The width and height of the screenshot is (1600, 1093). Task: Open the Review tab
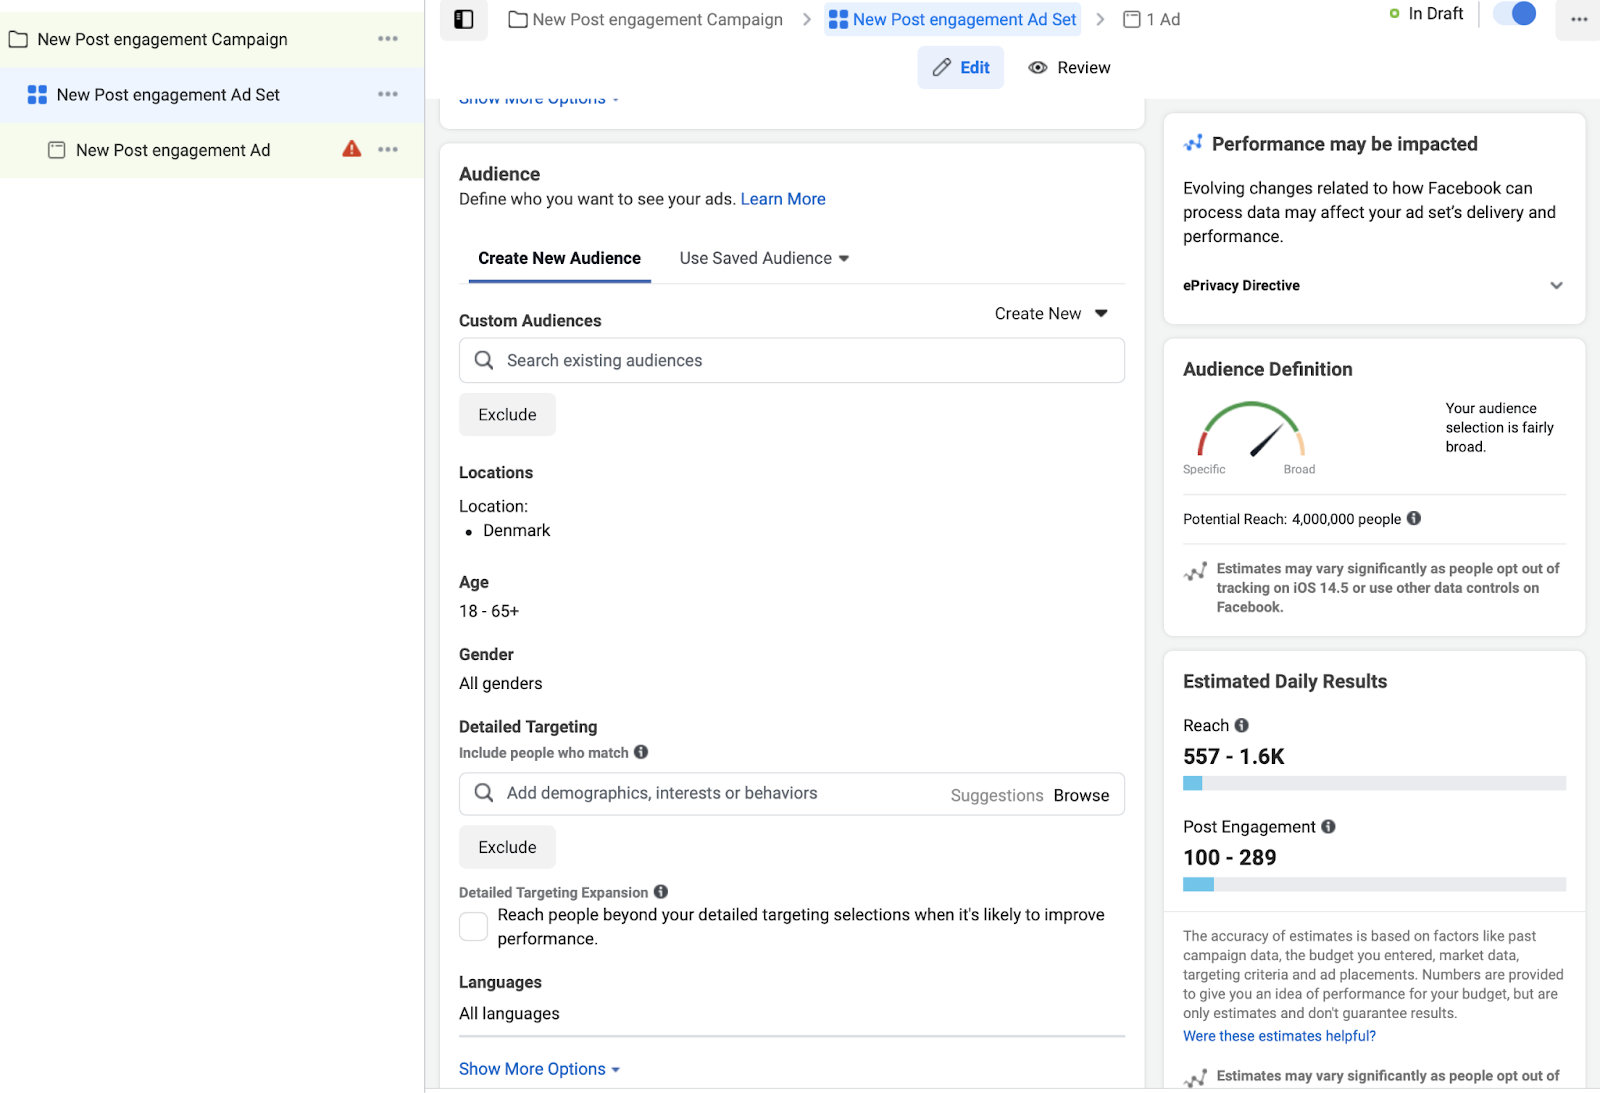tap(1068, 67)
